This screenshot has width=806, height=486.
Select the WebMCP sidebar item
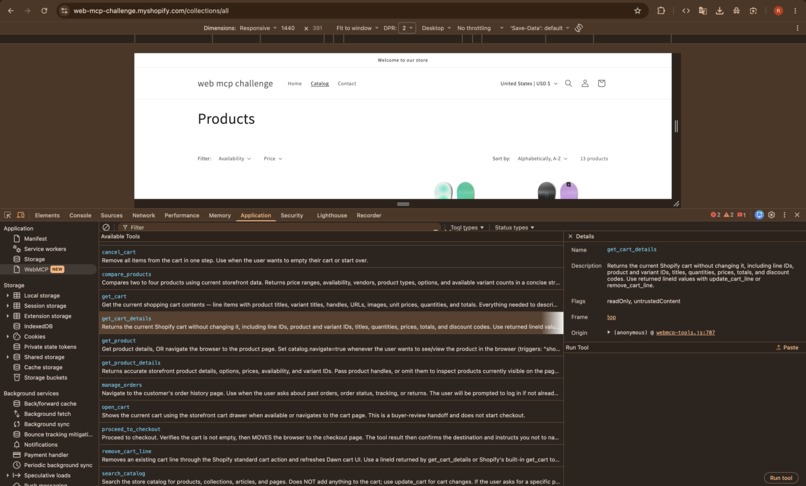pyautogui.click(x=48, y=269)
